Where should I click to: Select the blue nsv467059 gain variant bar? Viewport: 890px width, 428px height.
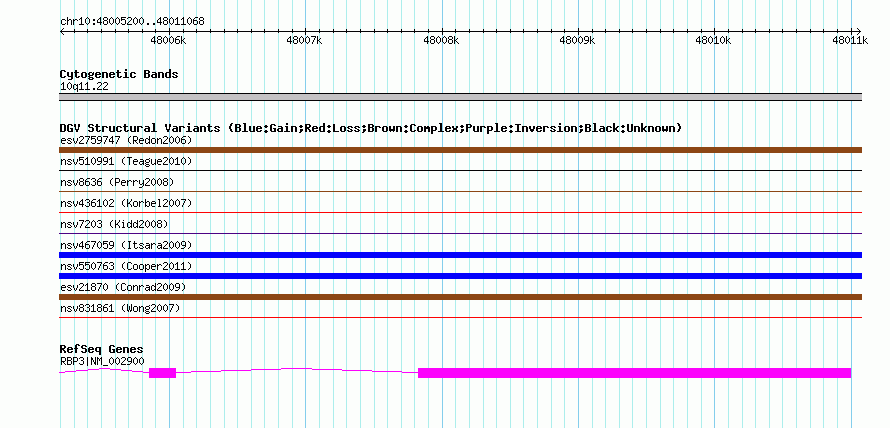pos(460,255)
